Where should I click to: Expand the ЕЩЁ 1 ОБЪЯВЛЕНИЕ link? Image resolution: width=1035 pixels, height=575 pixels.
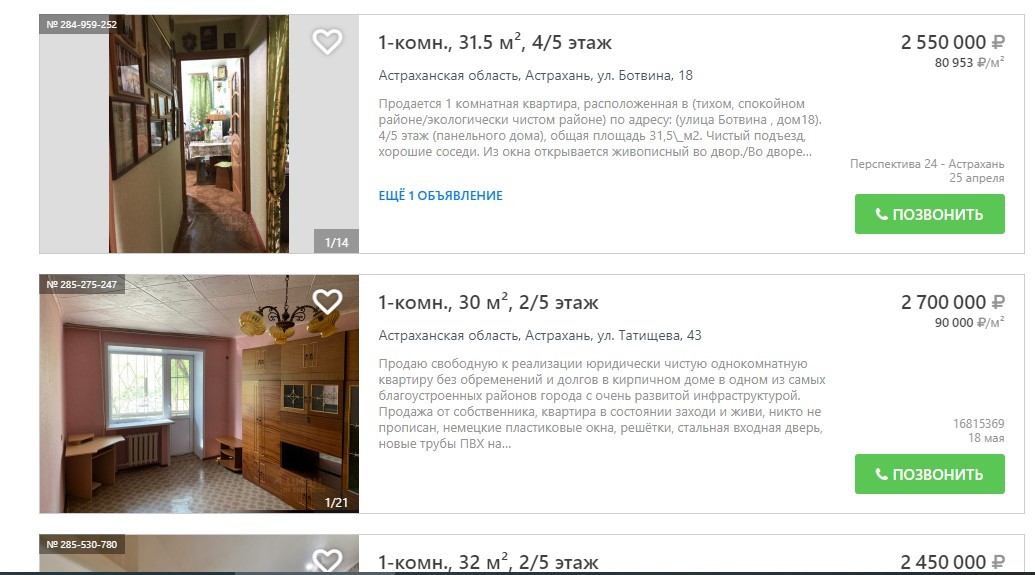(440, 195)
